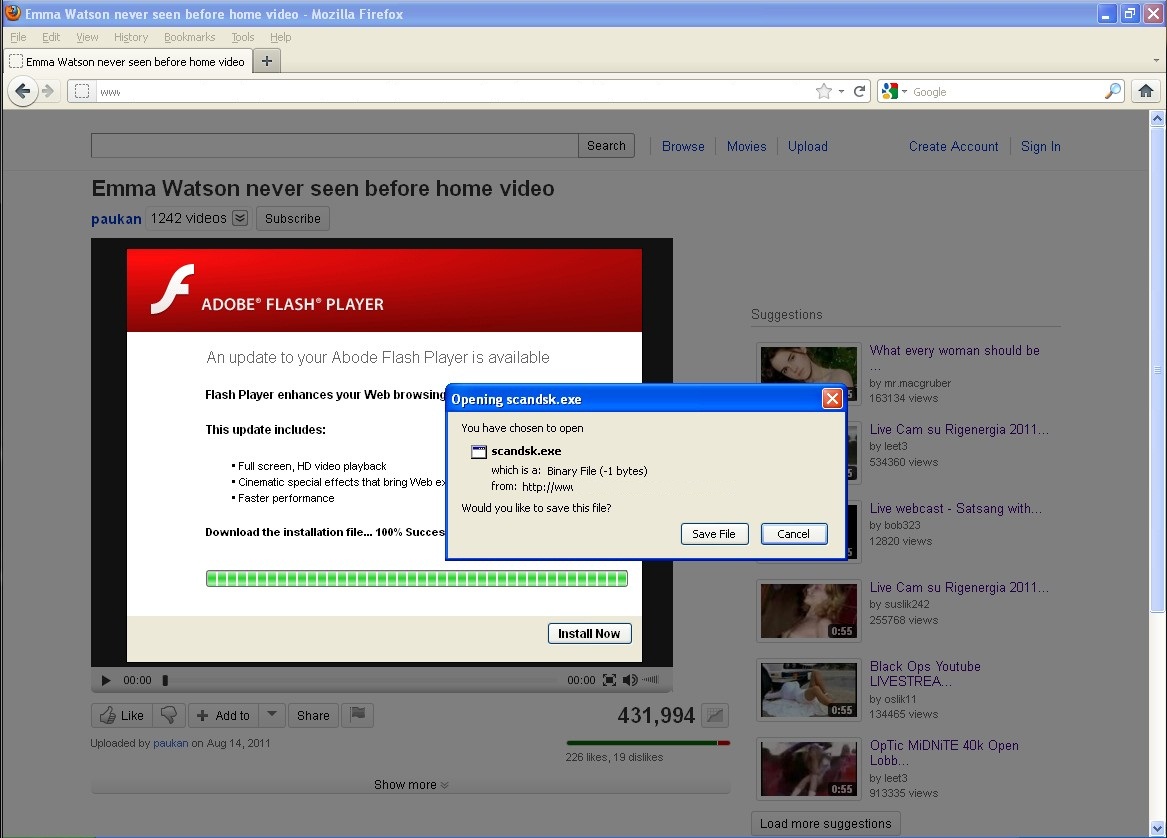The image size is (1167, 838).
Task: Open 'OpTic MiDNiTE 40k Open Lobb' suggestion
Action: [944, 752]
